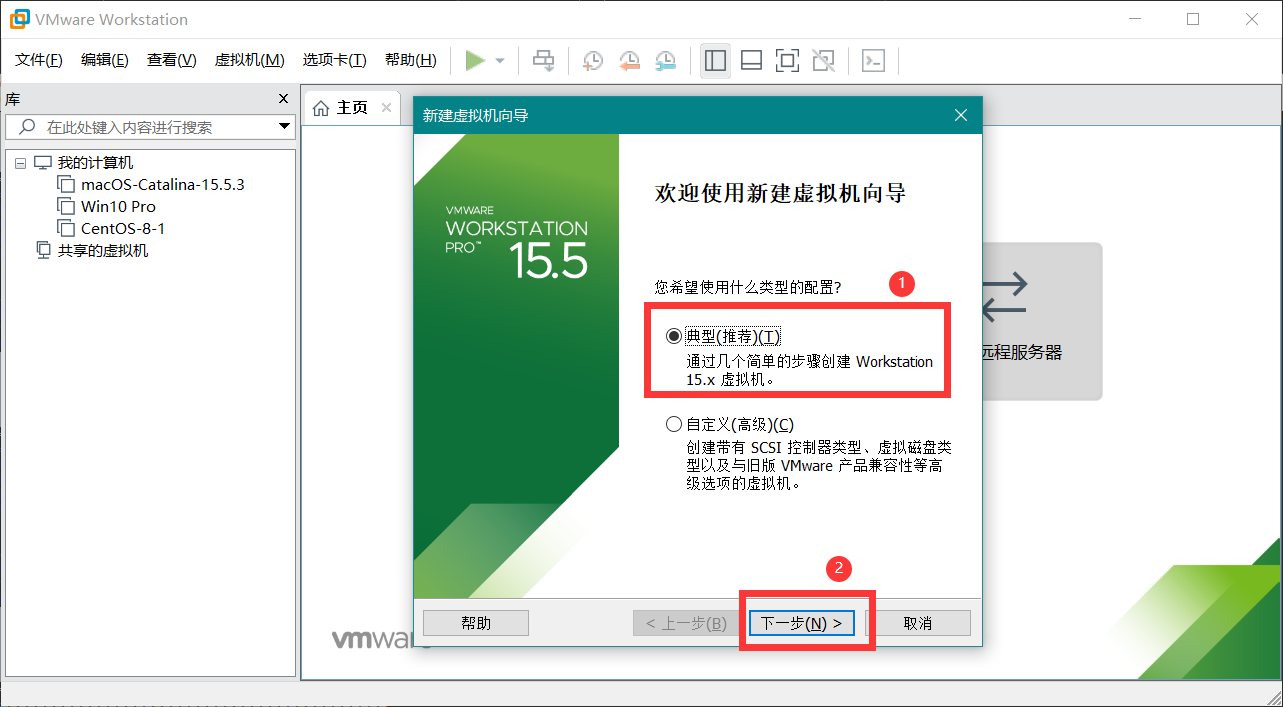The width and height of the screenshot is (1283, 707).
Task: Click the 取消 button
Action: (x=917, y=623)
